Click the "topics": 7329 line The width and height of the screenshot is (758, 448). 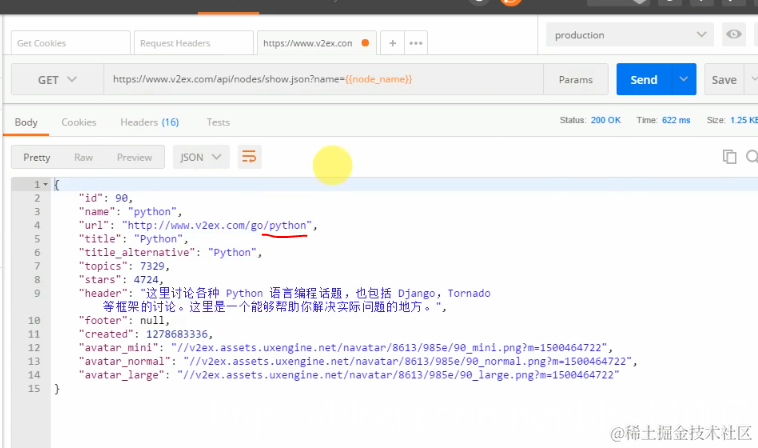click(124, 266)
